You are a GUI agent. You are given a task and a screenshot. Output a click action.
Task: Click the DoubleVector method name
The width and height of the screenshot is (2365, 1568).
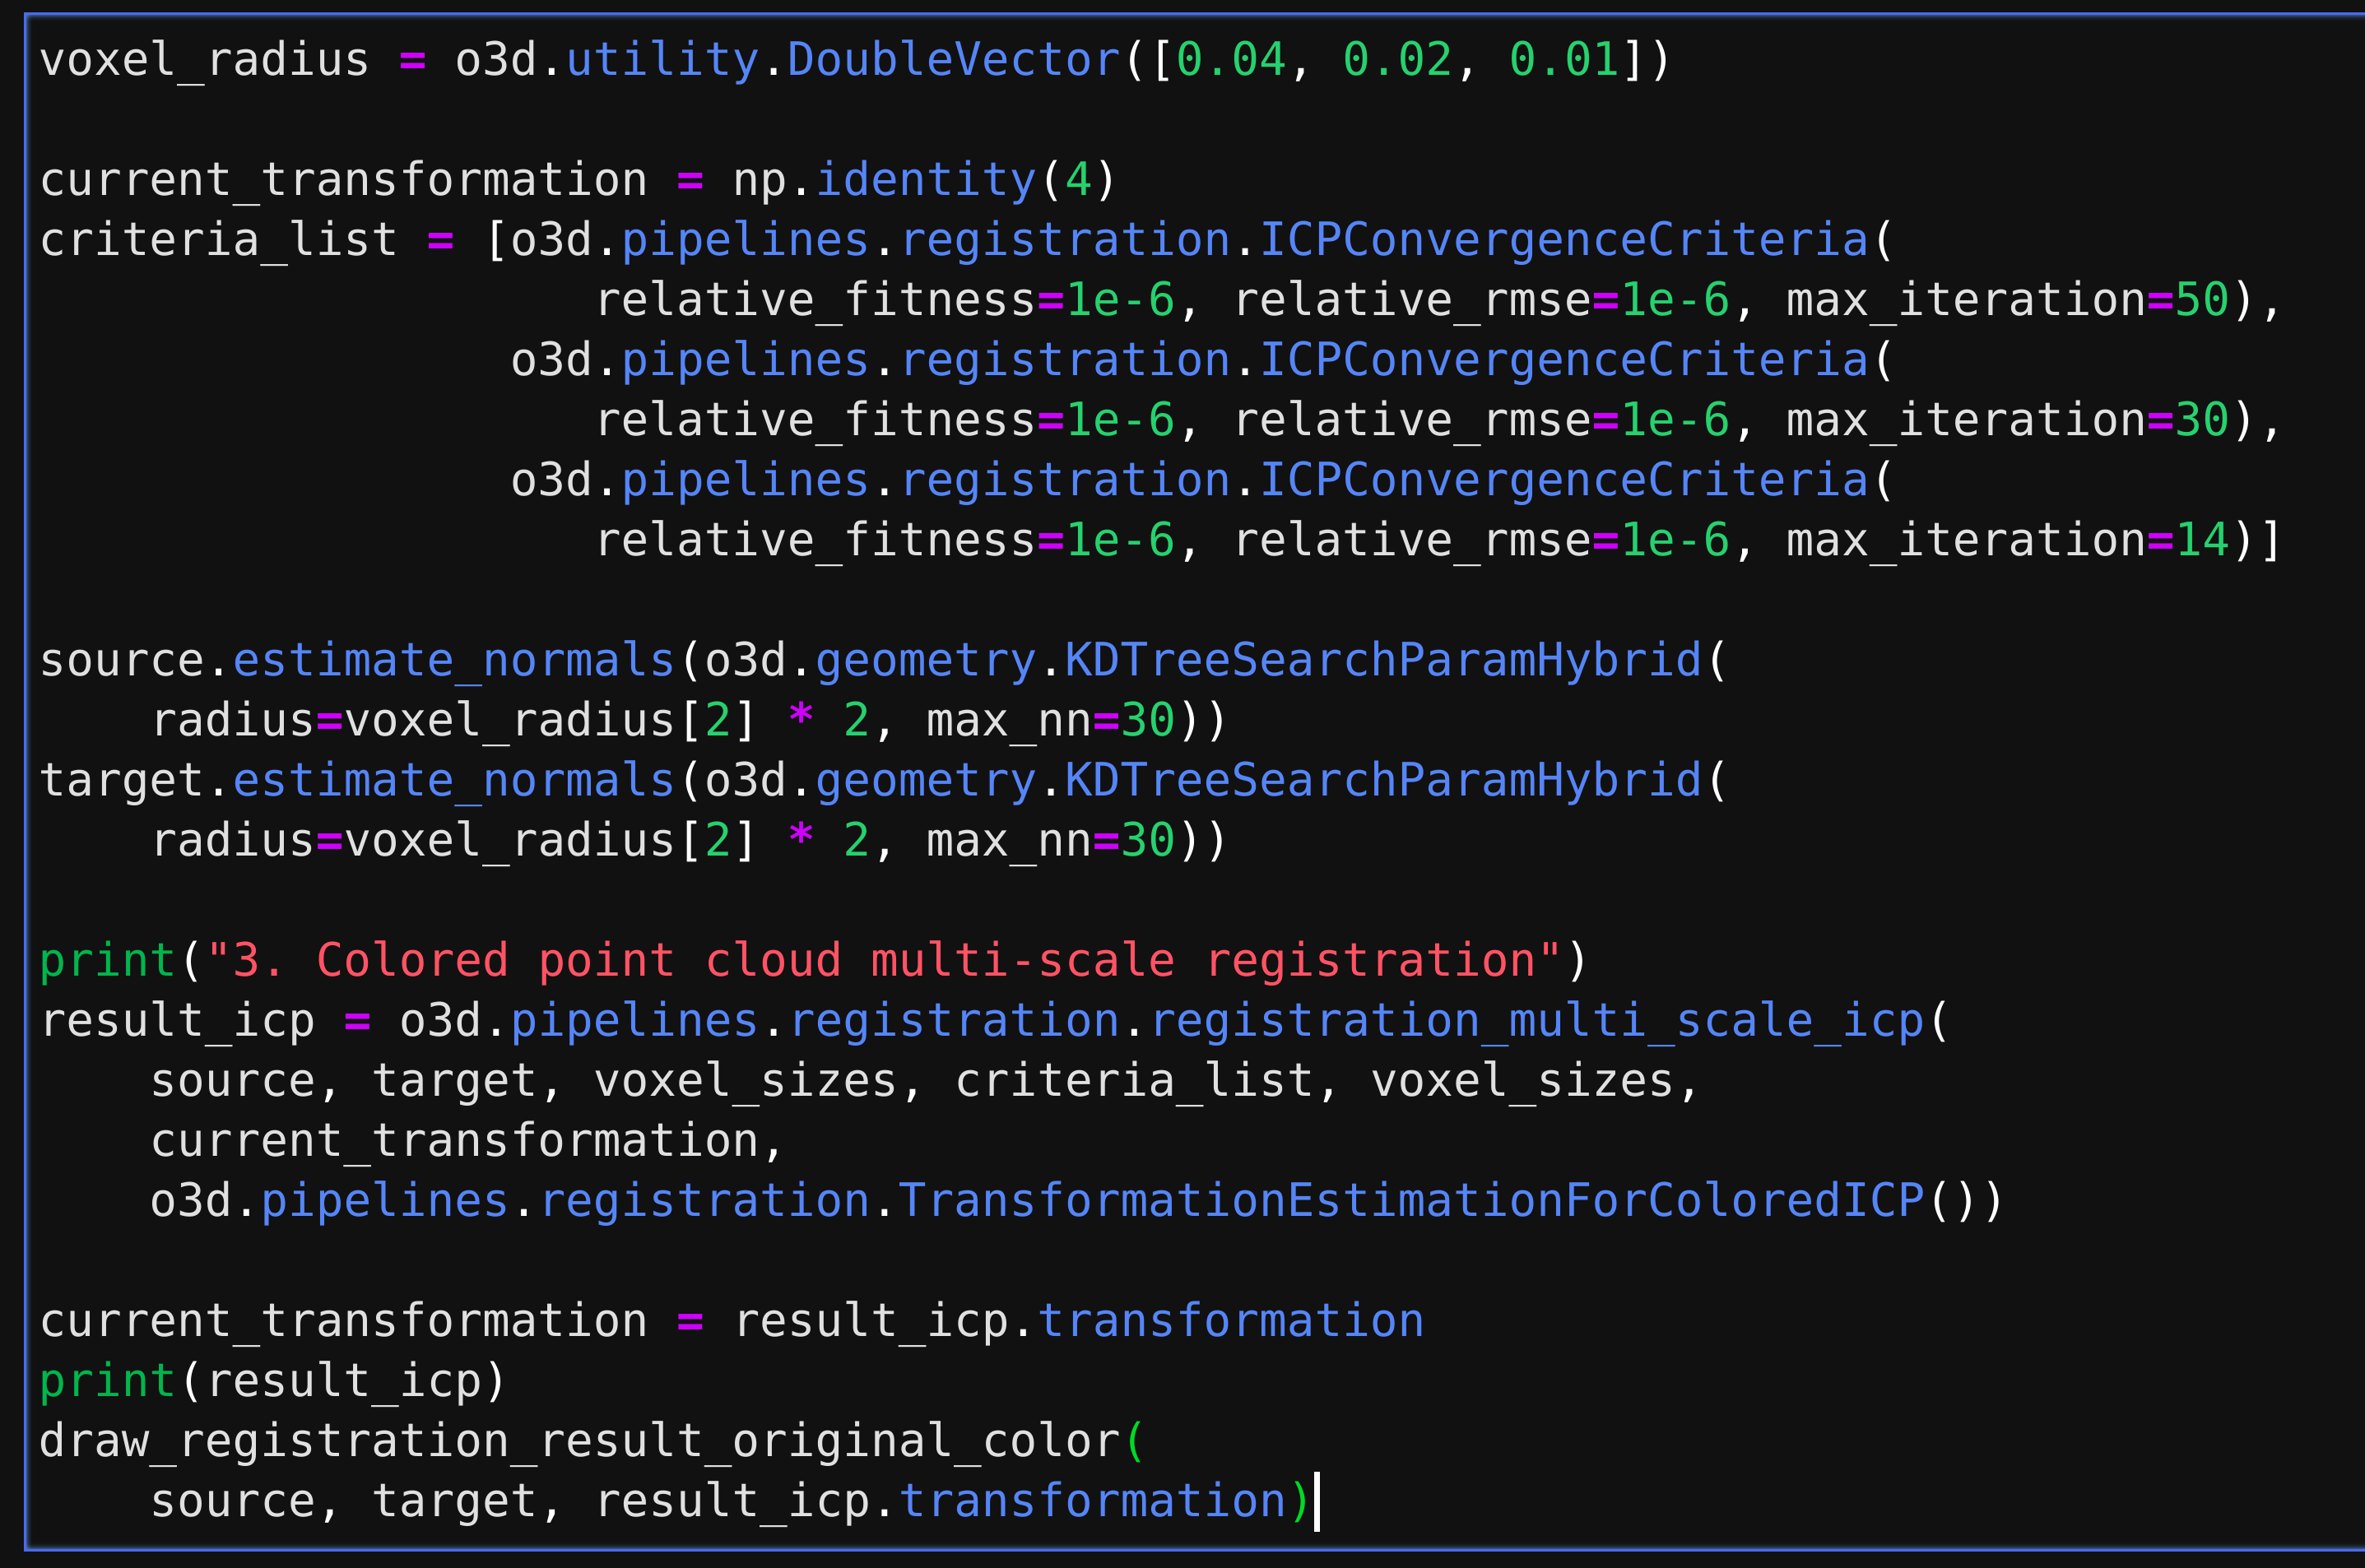[953, 60]
